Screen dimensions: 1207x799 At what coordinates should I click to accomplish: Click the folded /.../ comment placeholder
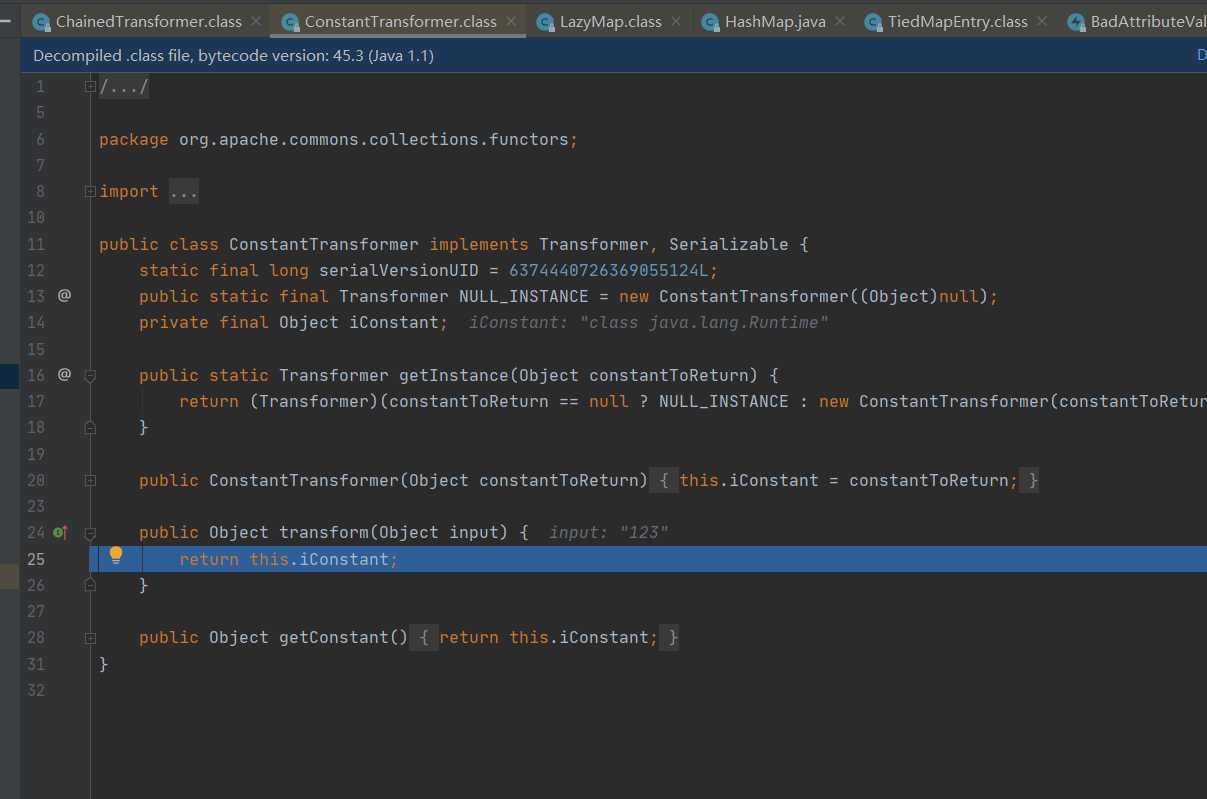point(124,87)
